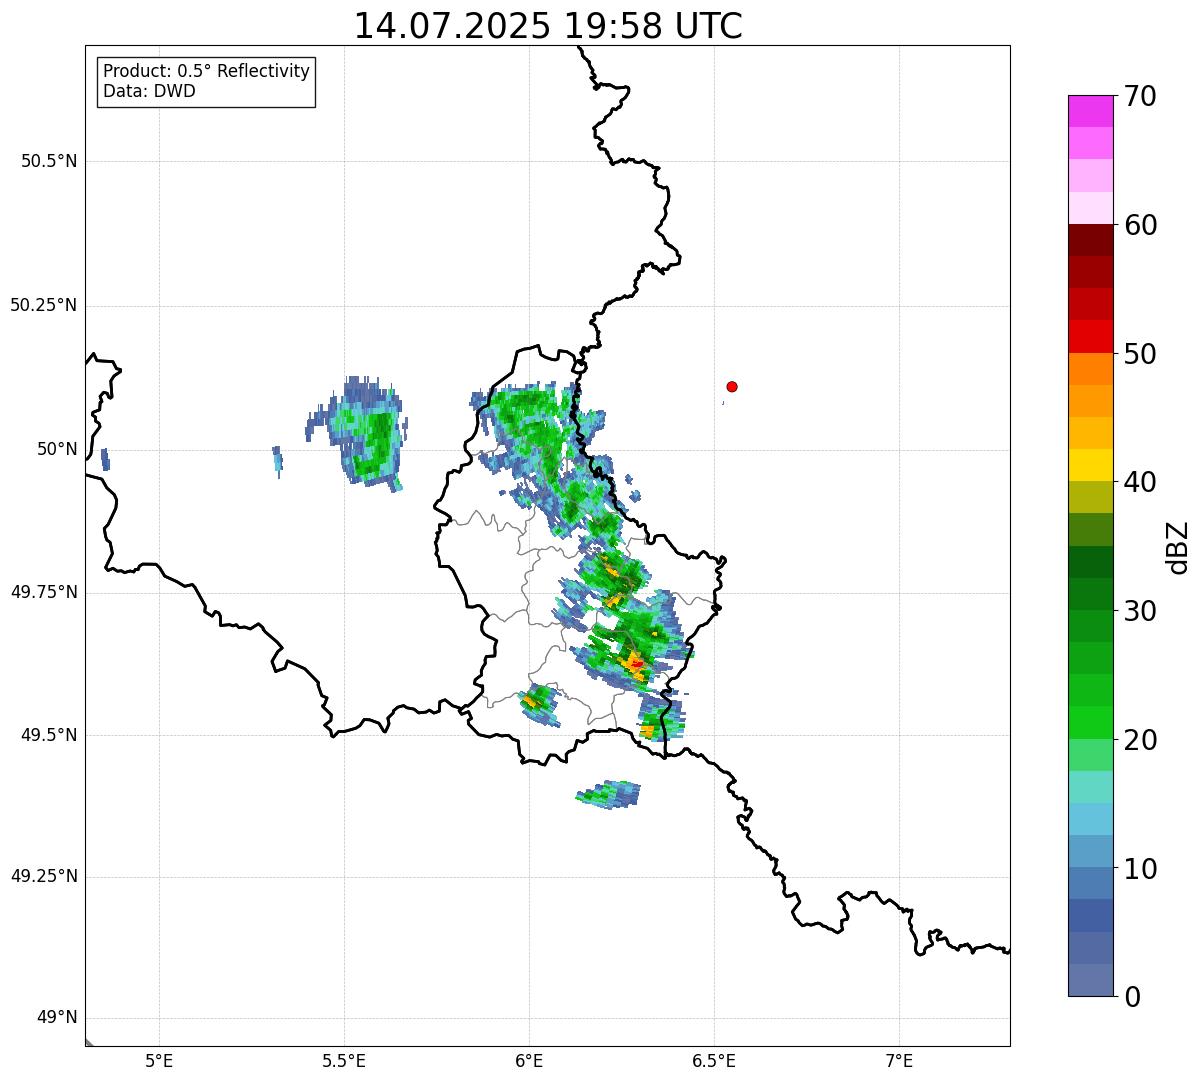Click the '5.5°E' longitude tick label
This screenshot has width=1202, height=1081.
tap(344, 1062)
